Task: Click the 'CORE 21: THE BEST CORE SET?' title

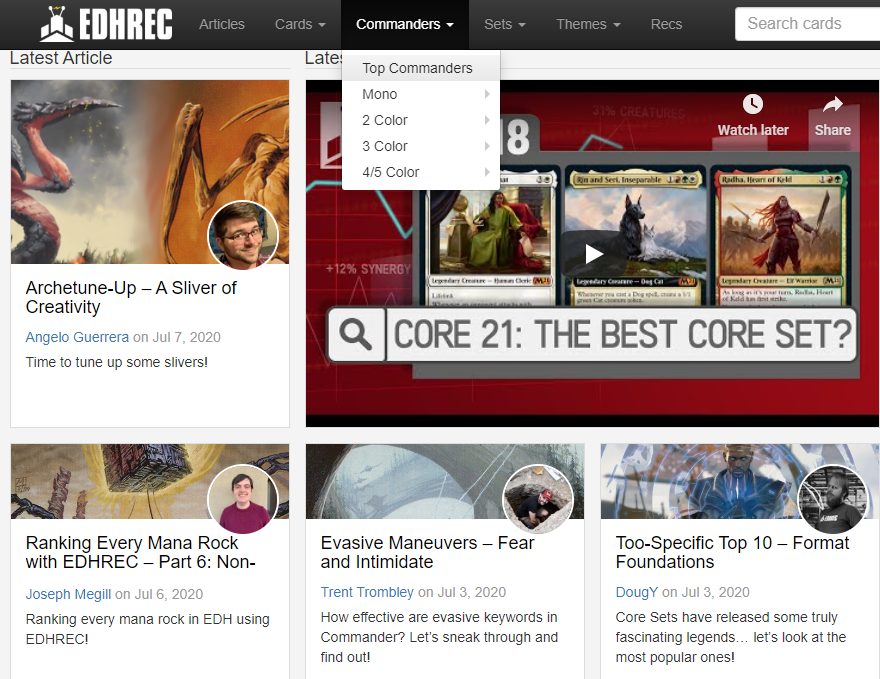Action: click(622, 335)
